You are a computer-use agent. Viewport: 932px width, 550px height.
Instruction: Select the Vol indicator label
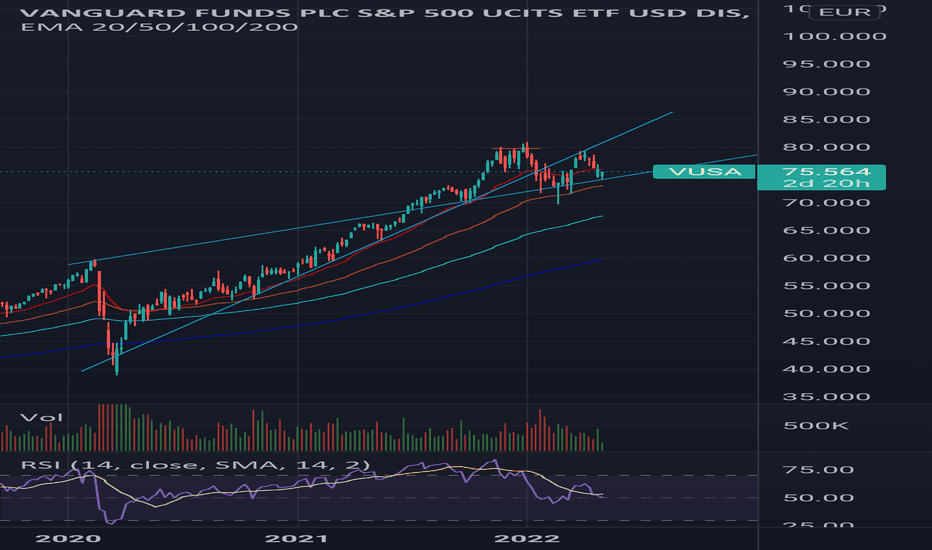click(x=41, y=417)
